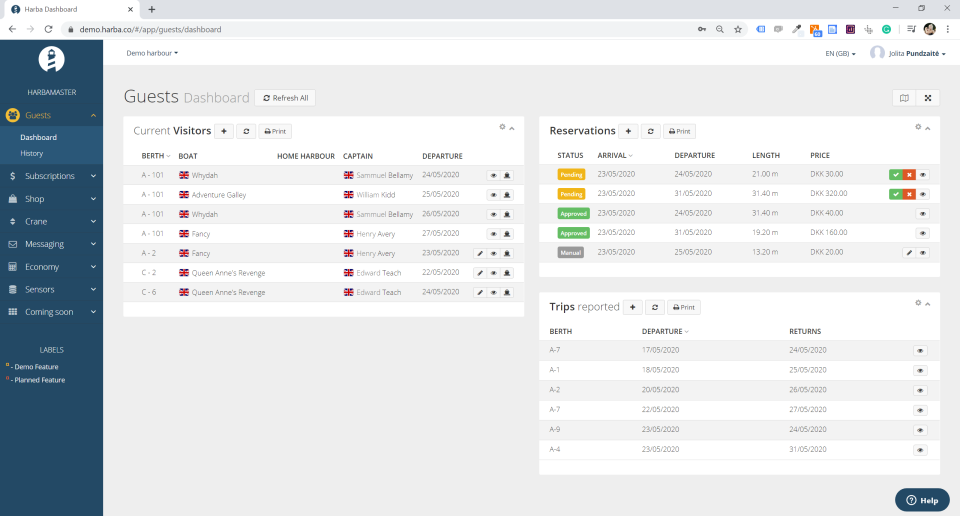This screenshot has width=960, height=516.
Task: Add a new current visitor
Action: [224, 131]
